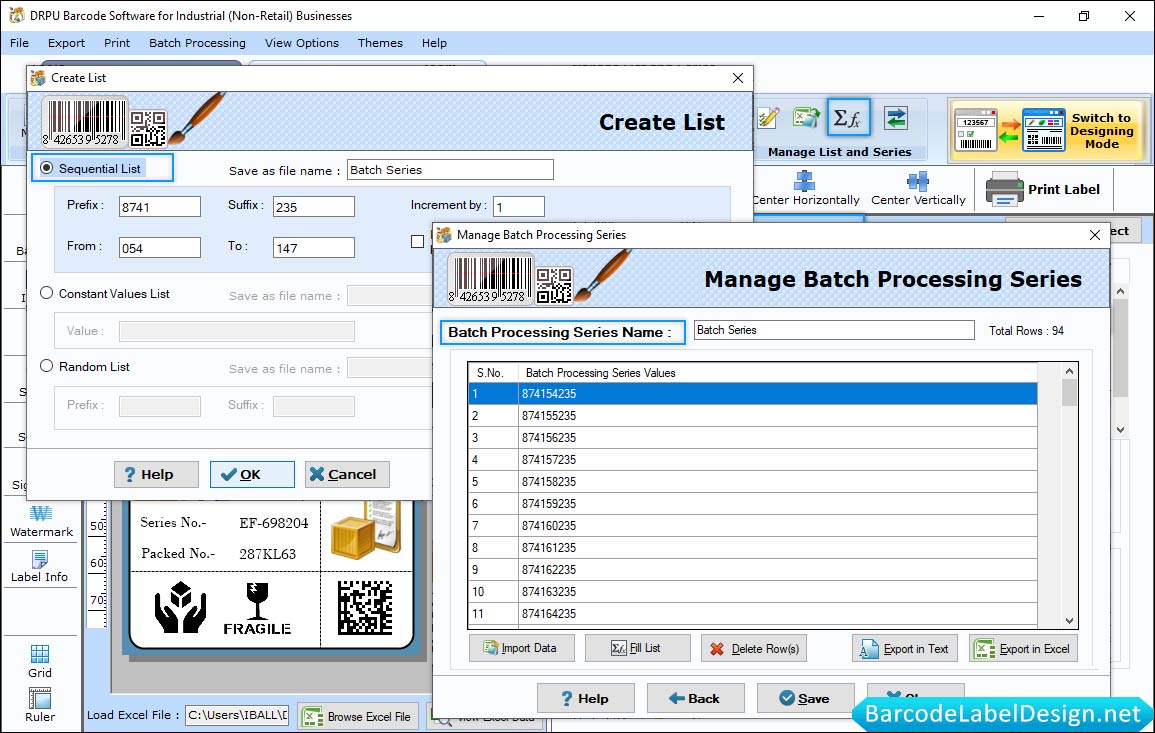
Task: Close the Manage Batch Processing Series window
Action: click(x=1095, y=235)
